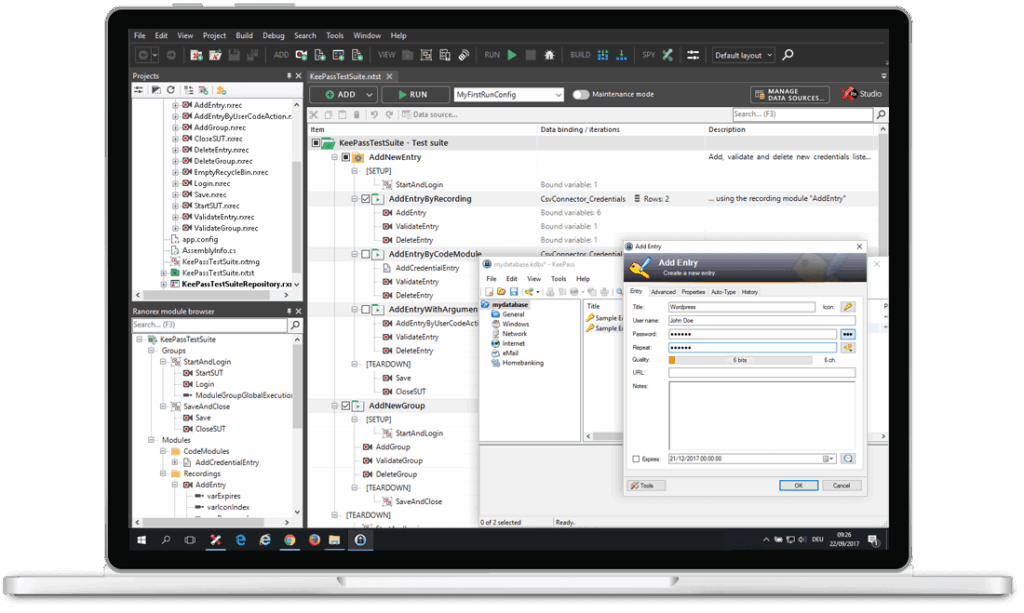This screenshot has height=613, width=1024.
Task: Click the settings sliders icon in main toolbar
Action: click(693, 55)
